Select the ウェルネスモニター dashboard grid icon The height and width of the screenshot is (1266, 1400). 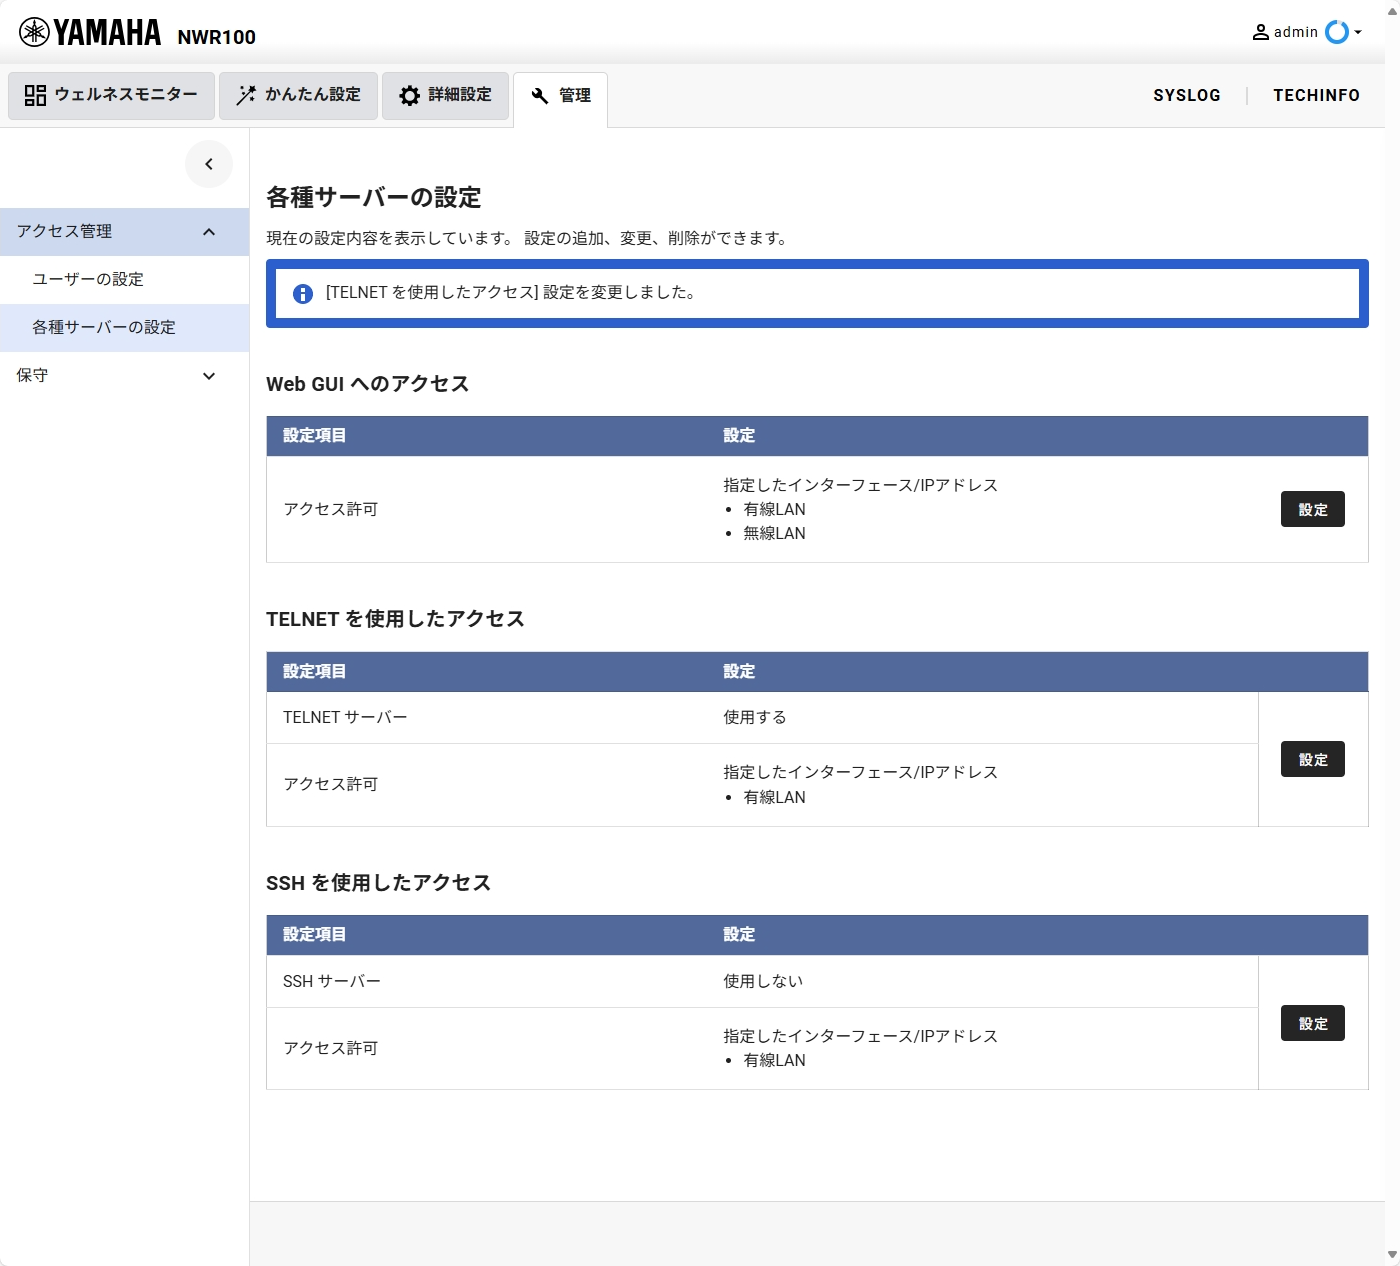[36, 95]
